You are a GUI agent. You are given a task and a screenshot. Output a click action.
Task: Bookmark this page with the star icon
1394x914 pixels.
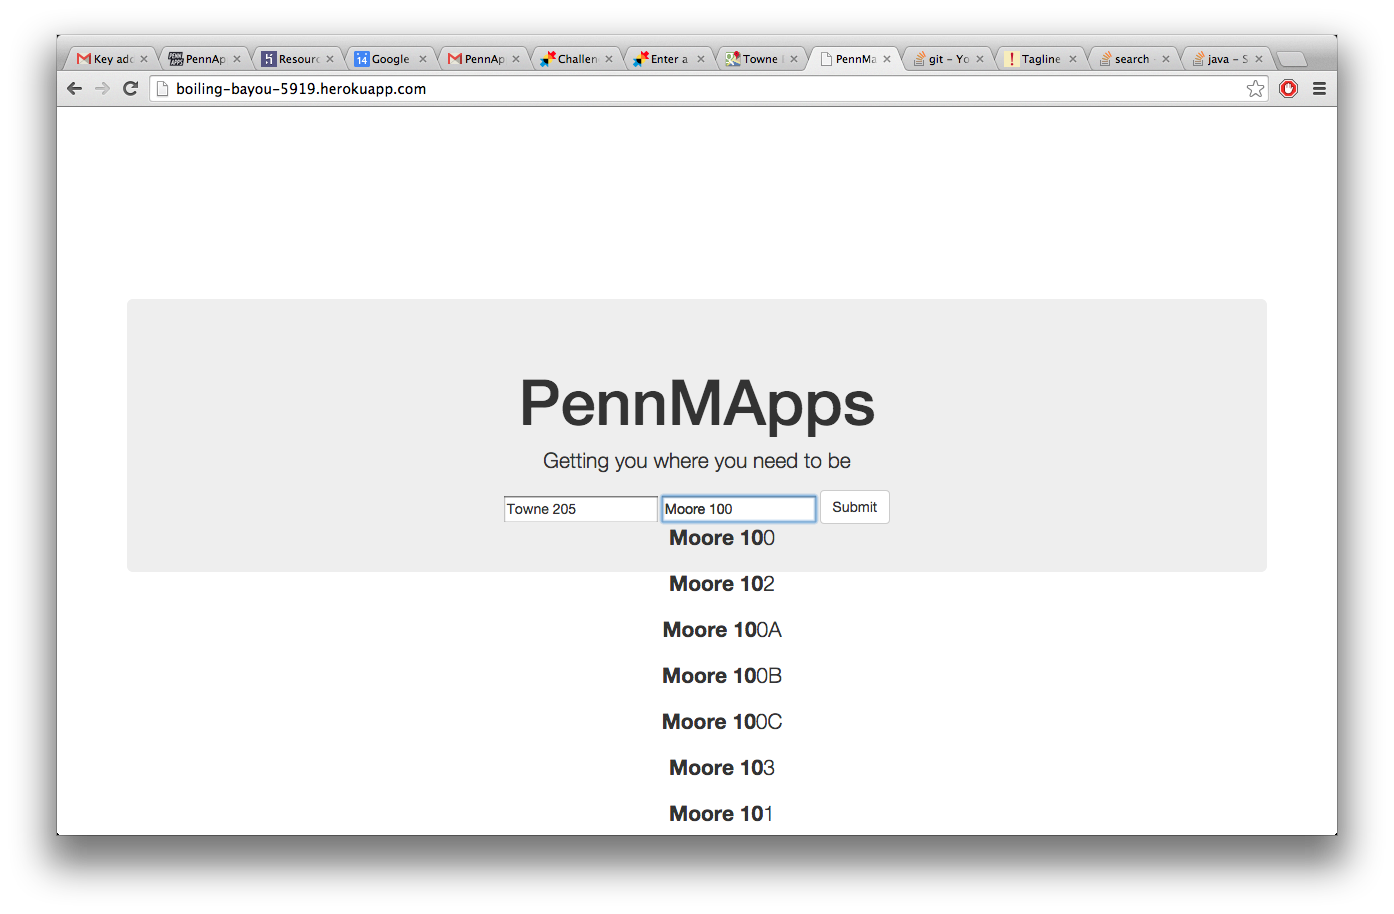pos(1256,89)
